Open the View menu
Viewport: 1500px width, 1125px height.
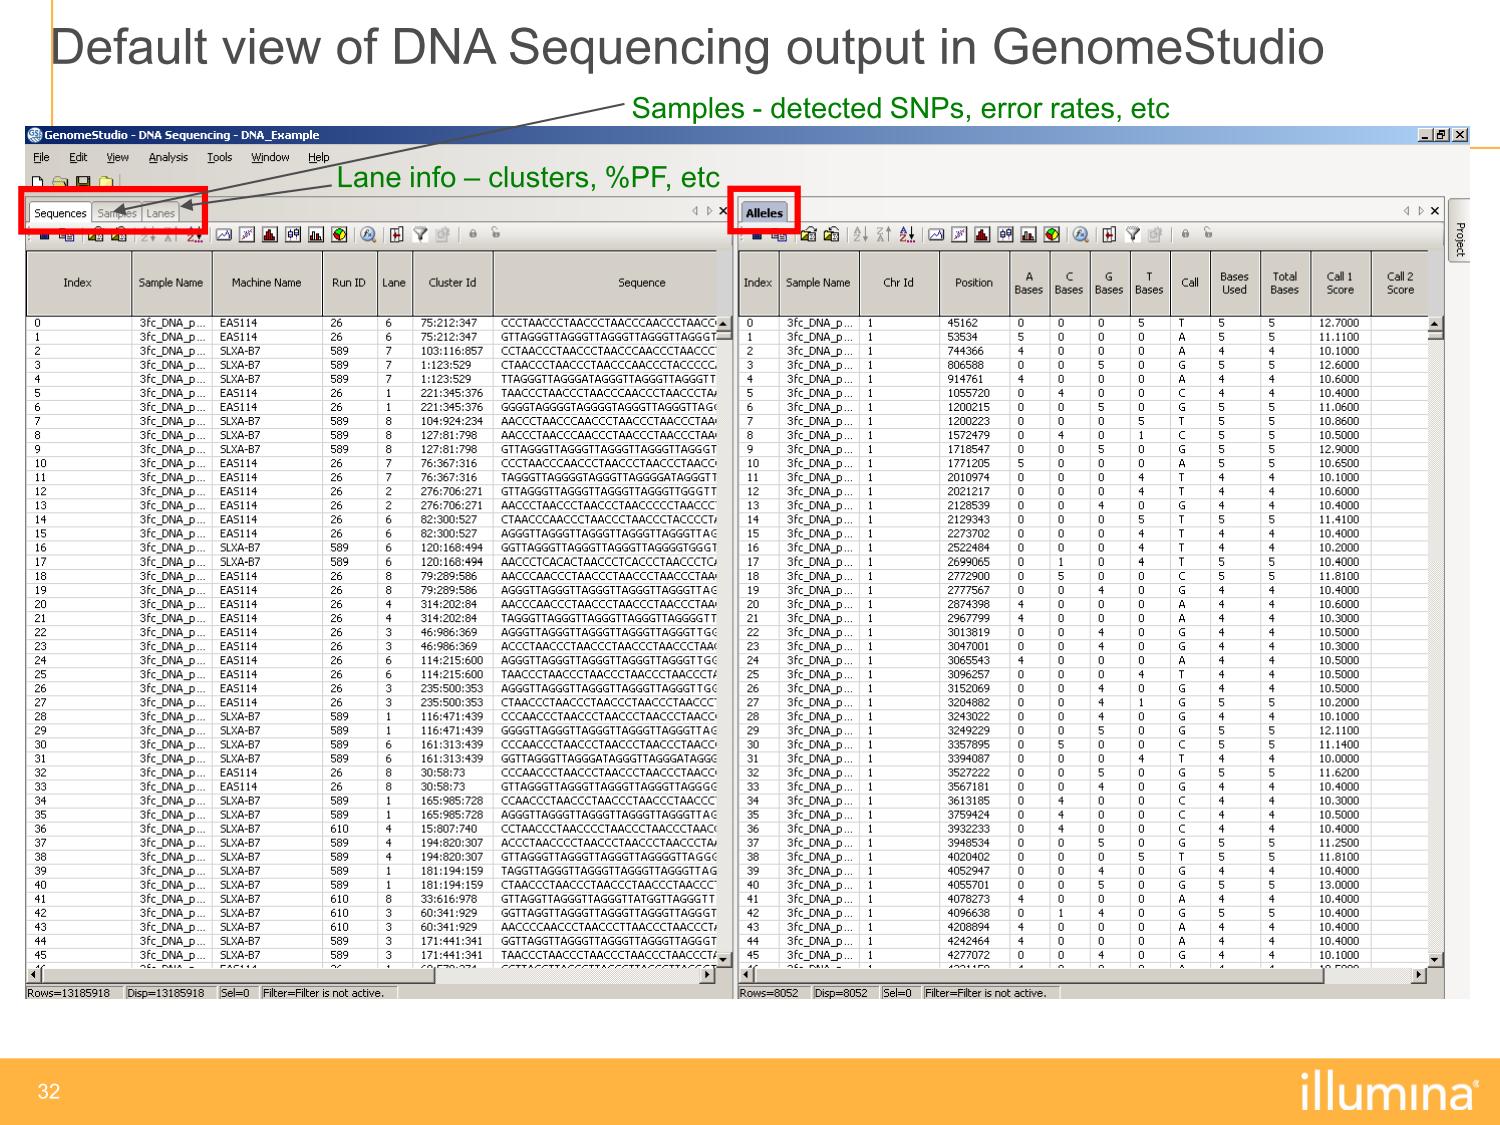(x=118, y=157)
